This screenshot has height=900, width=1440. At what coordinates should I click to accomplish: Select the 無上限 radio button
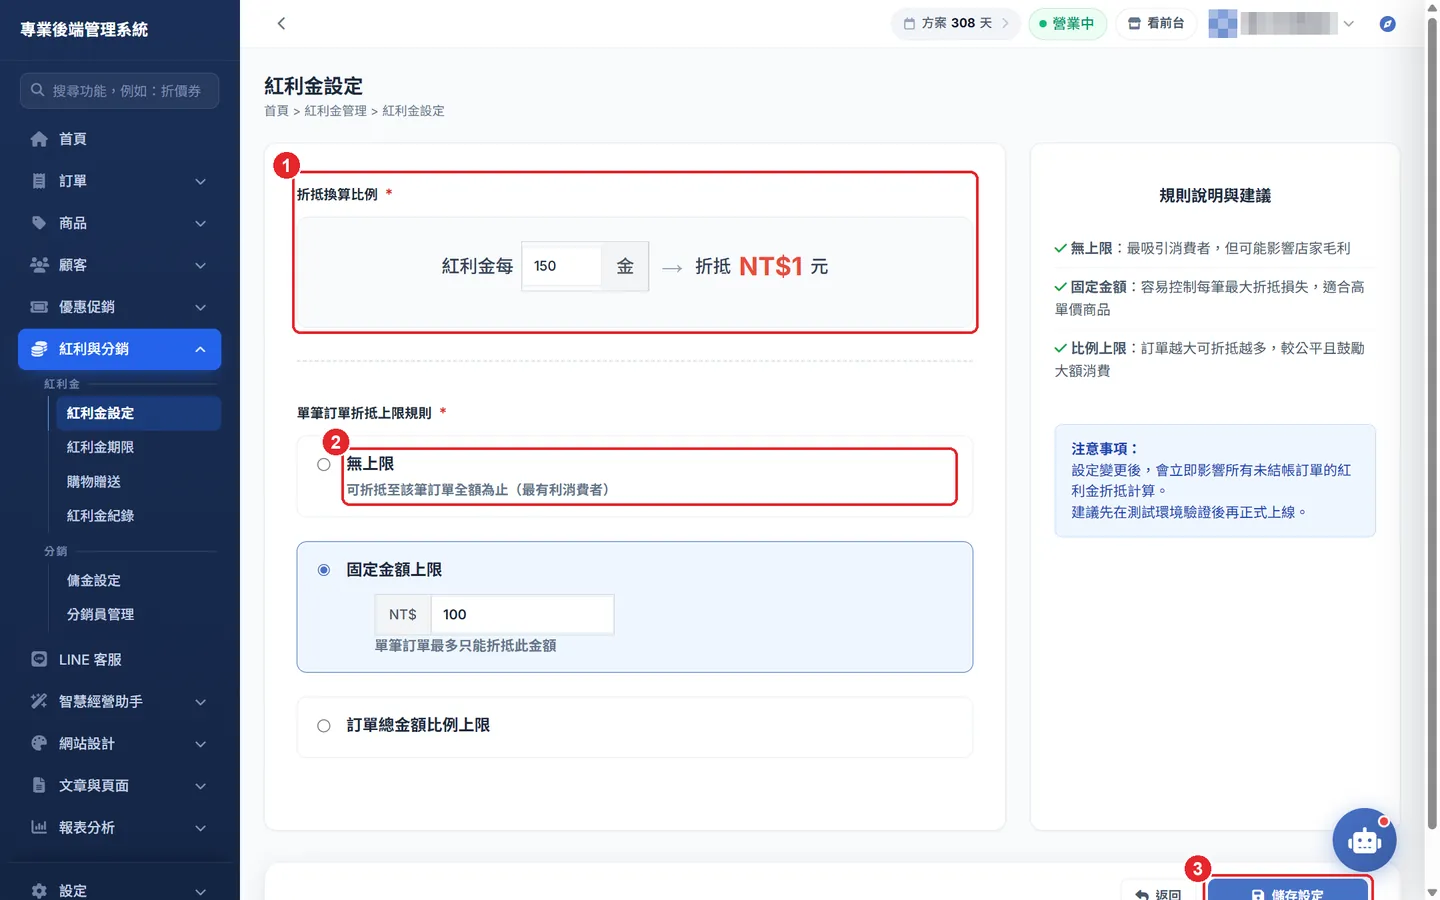[324, 464]
